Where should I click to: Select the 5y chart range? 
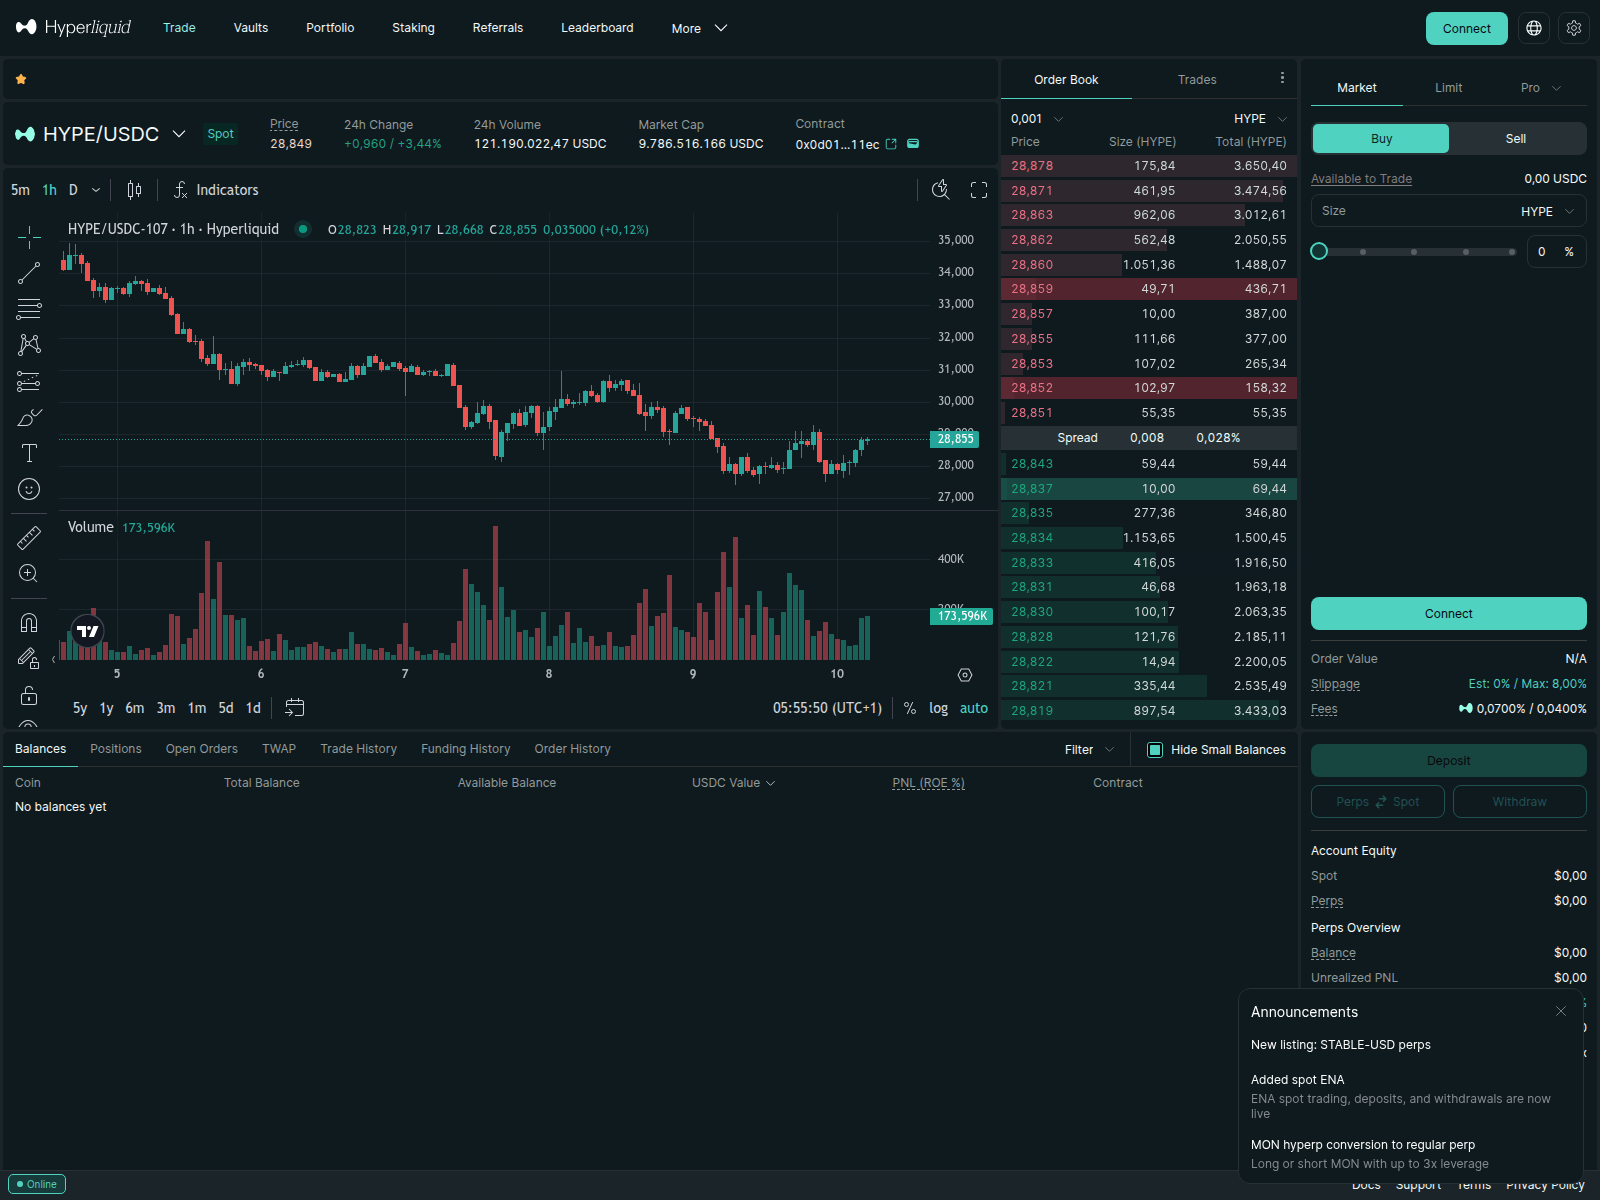click(x=80, y=708)
